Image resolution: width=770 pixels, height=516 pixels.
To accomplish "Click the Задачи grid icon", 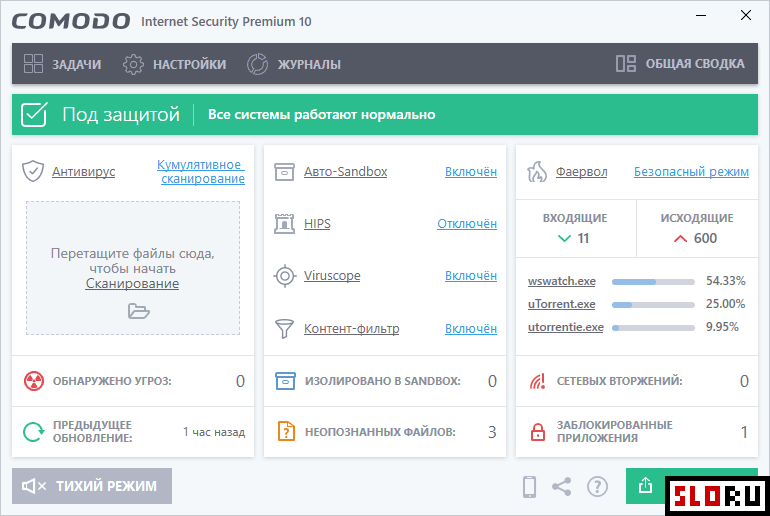I will (x=33, y=64).
